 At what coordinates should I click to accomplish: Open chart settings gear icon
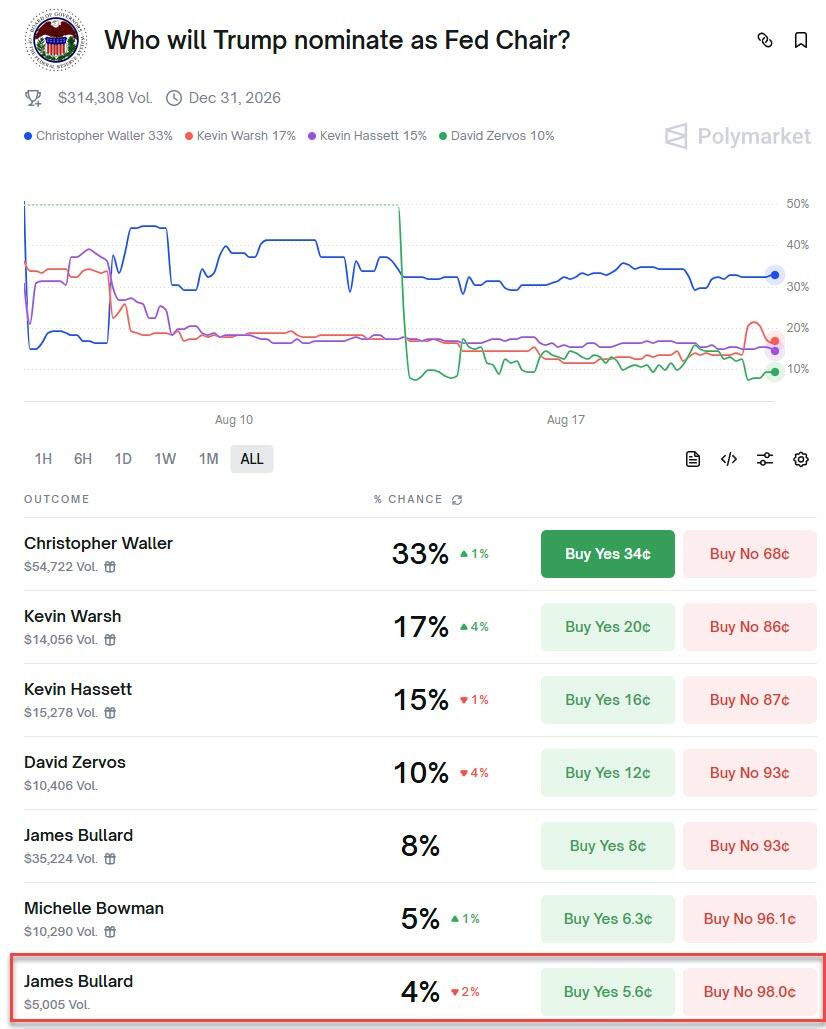click(x=801, y=459)
